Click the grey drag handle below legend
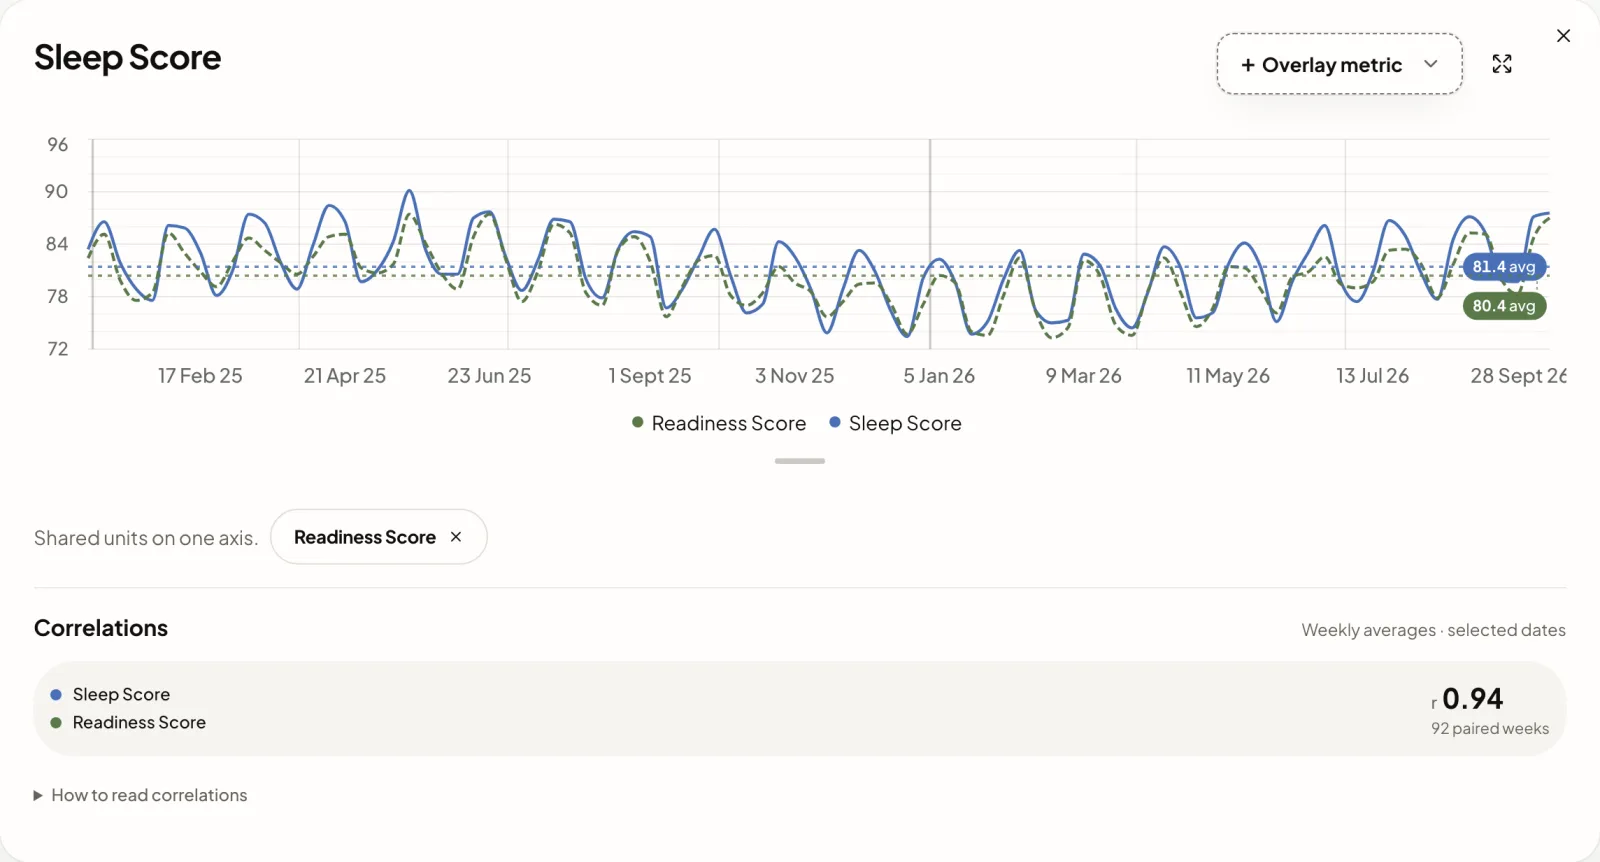This screenshot has width=1600, height=862. point(800,461)
